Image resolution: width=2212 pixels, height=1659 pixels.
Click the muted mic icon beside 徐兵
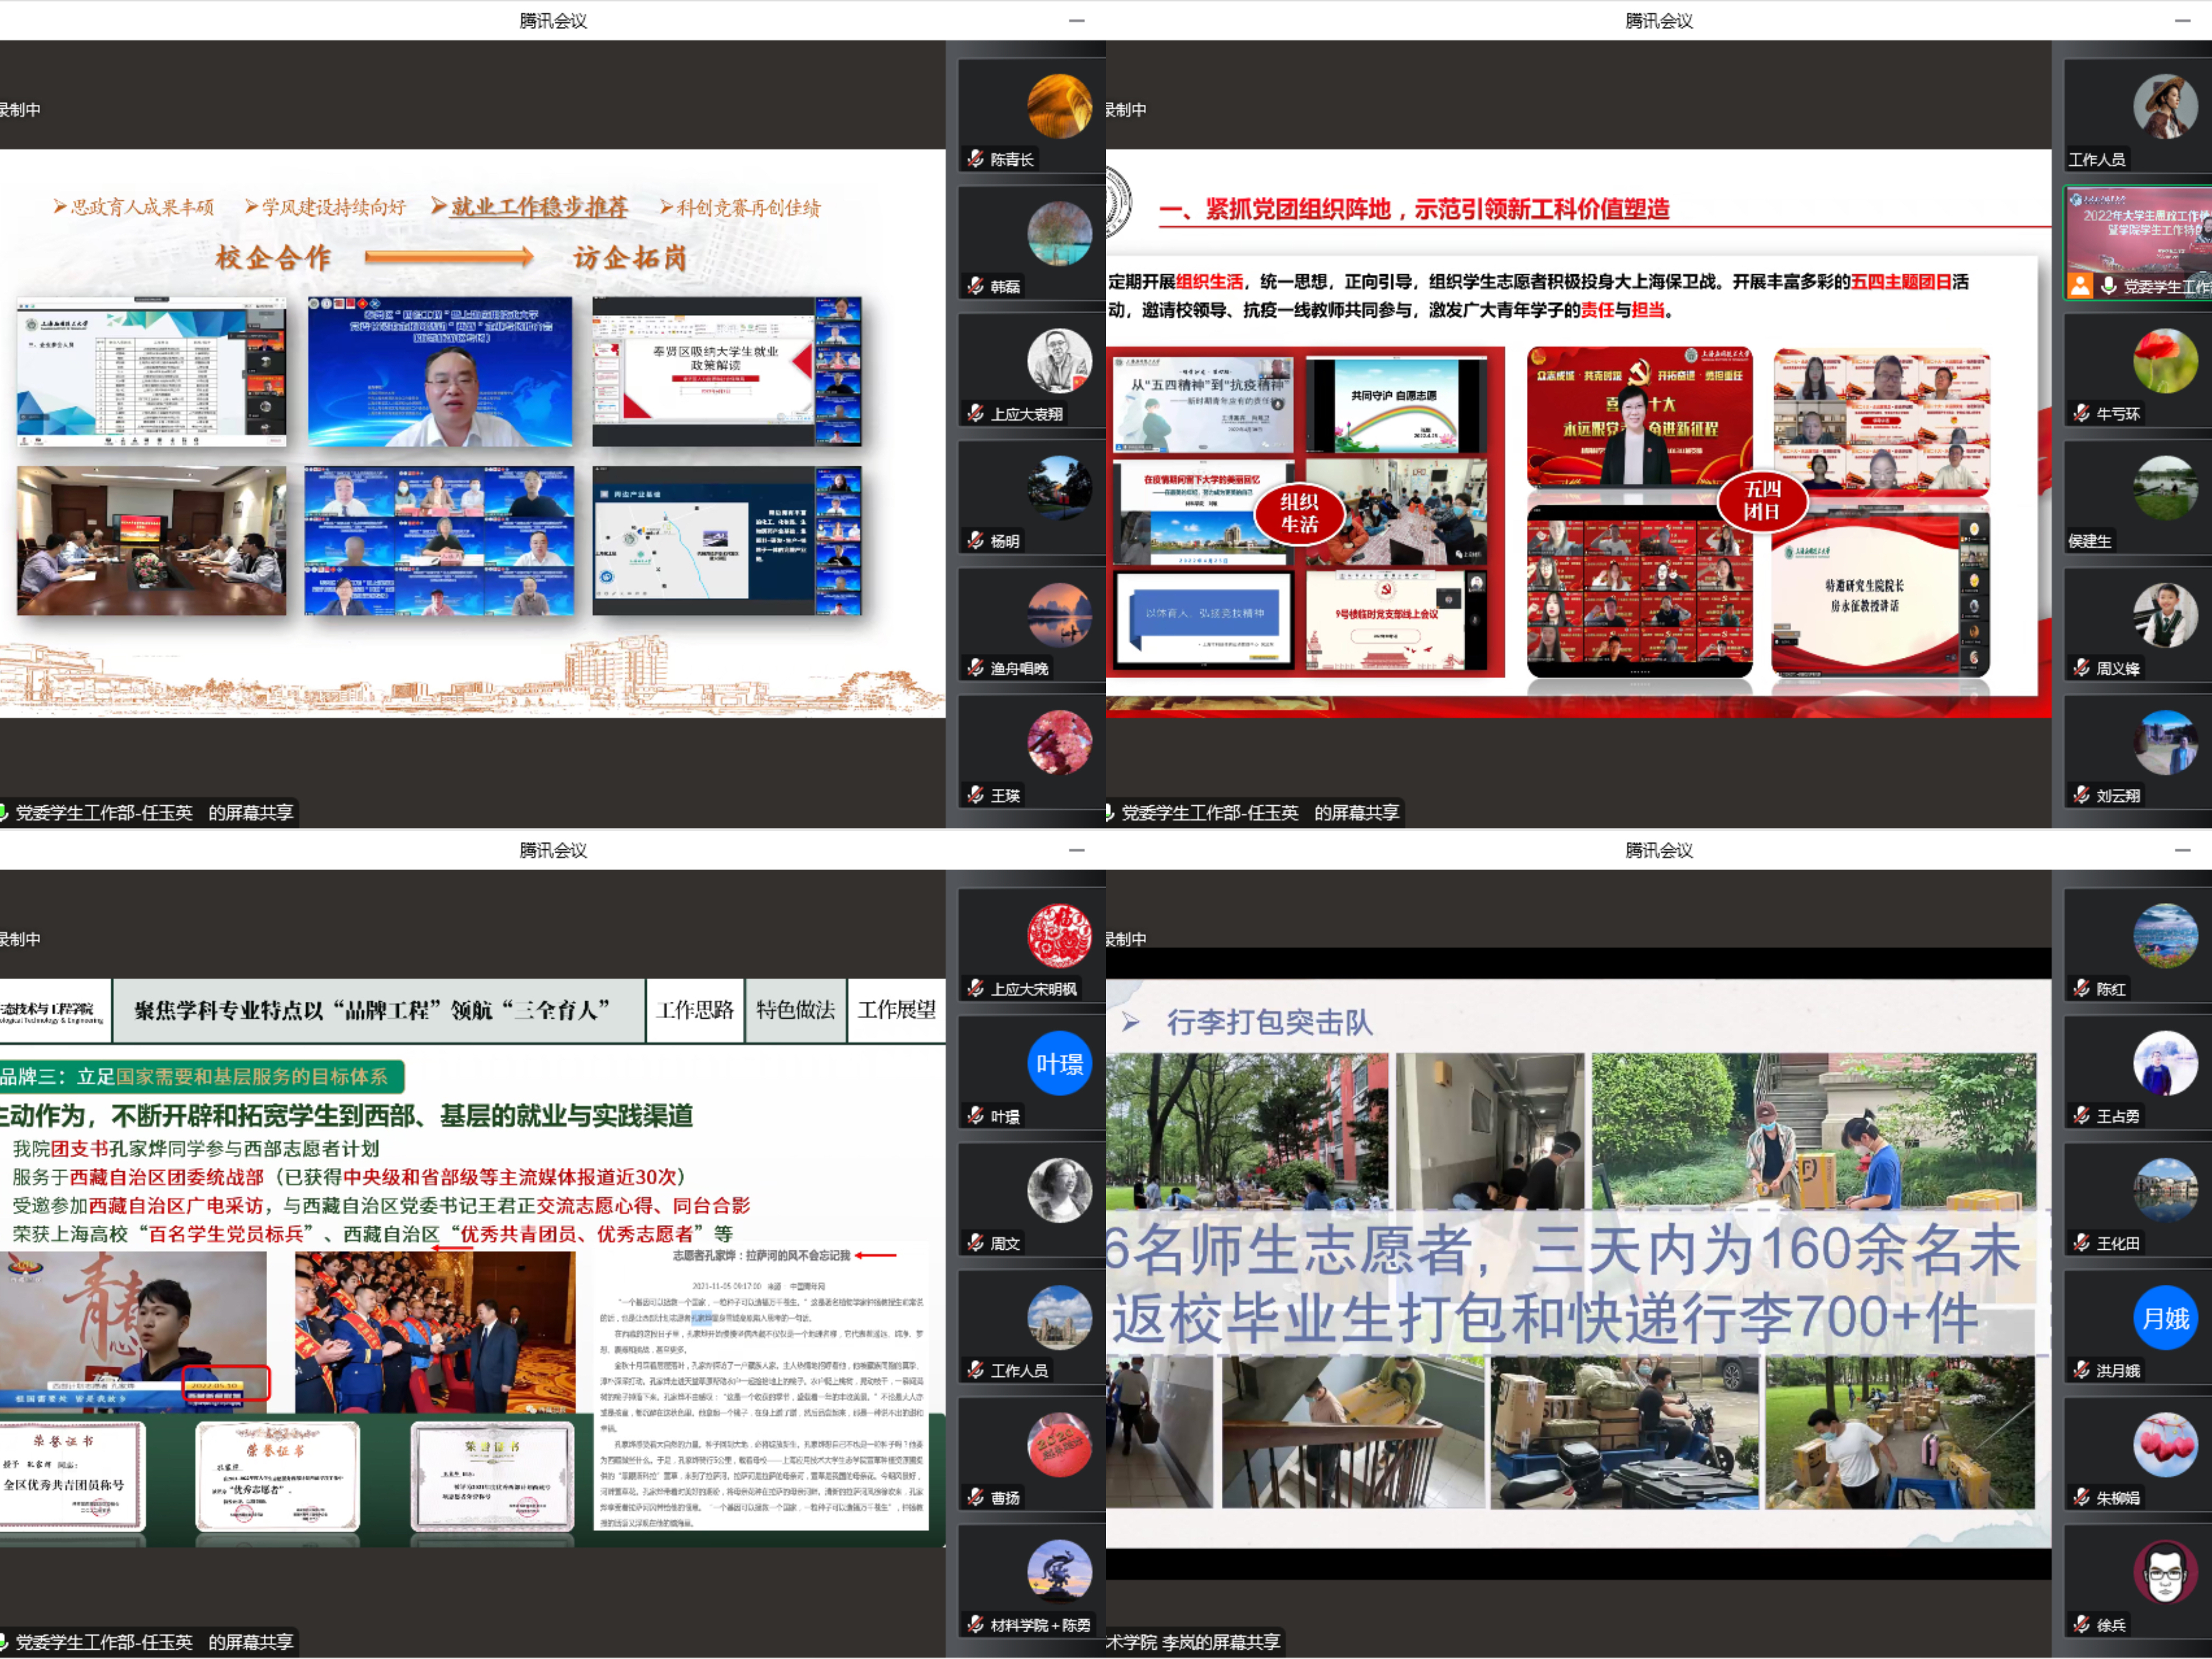2081,1625
